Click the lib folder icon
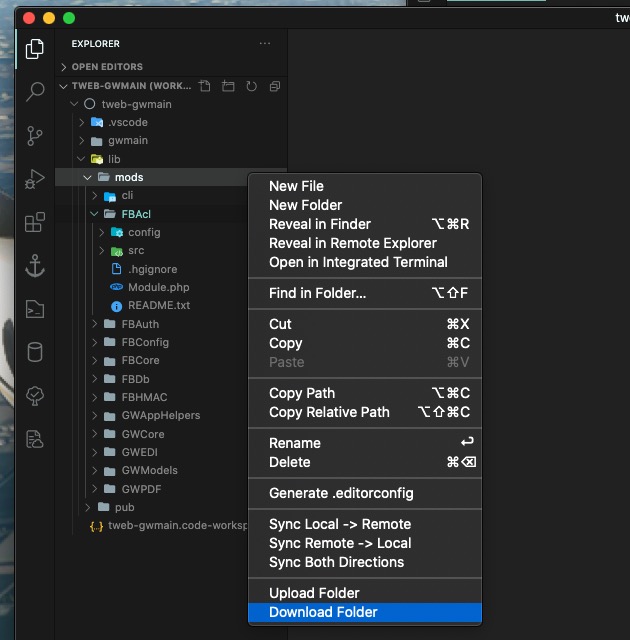The image size is (630, 640). coord(97,159)
